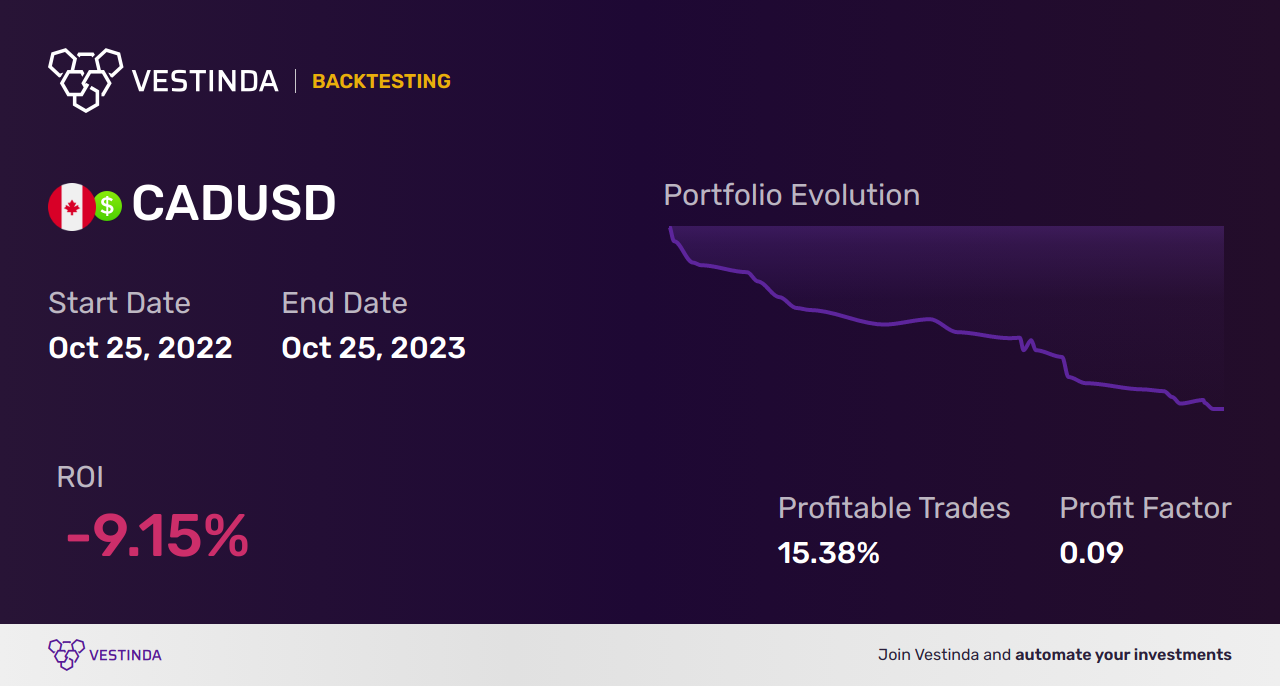The width and height of the screenshot is (1280, 686).
Task: Select the Oct 25, 2023 end date
Action: [x=373, y=348]
